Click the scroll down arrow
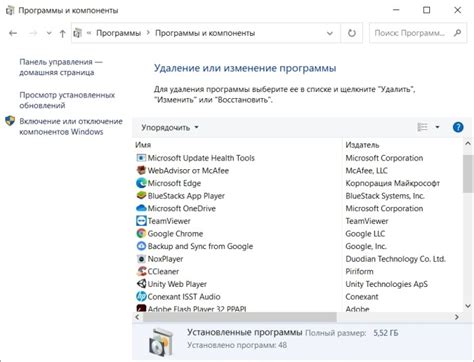 click(468, 306)
